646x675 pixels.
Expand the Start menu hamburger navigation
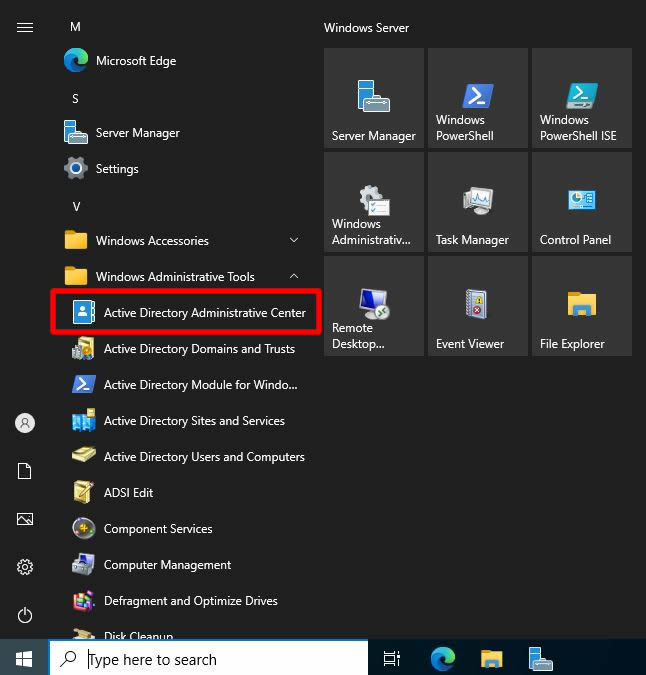[x=25, y=27]
